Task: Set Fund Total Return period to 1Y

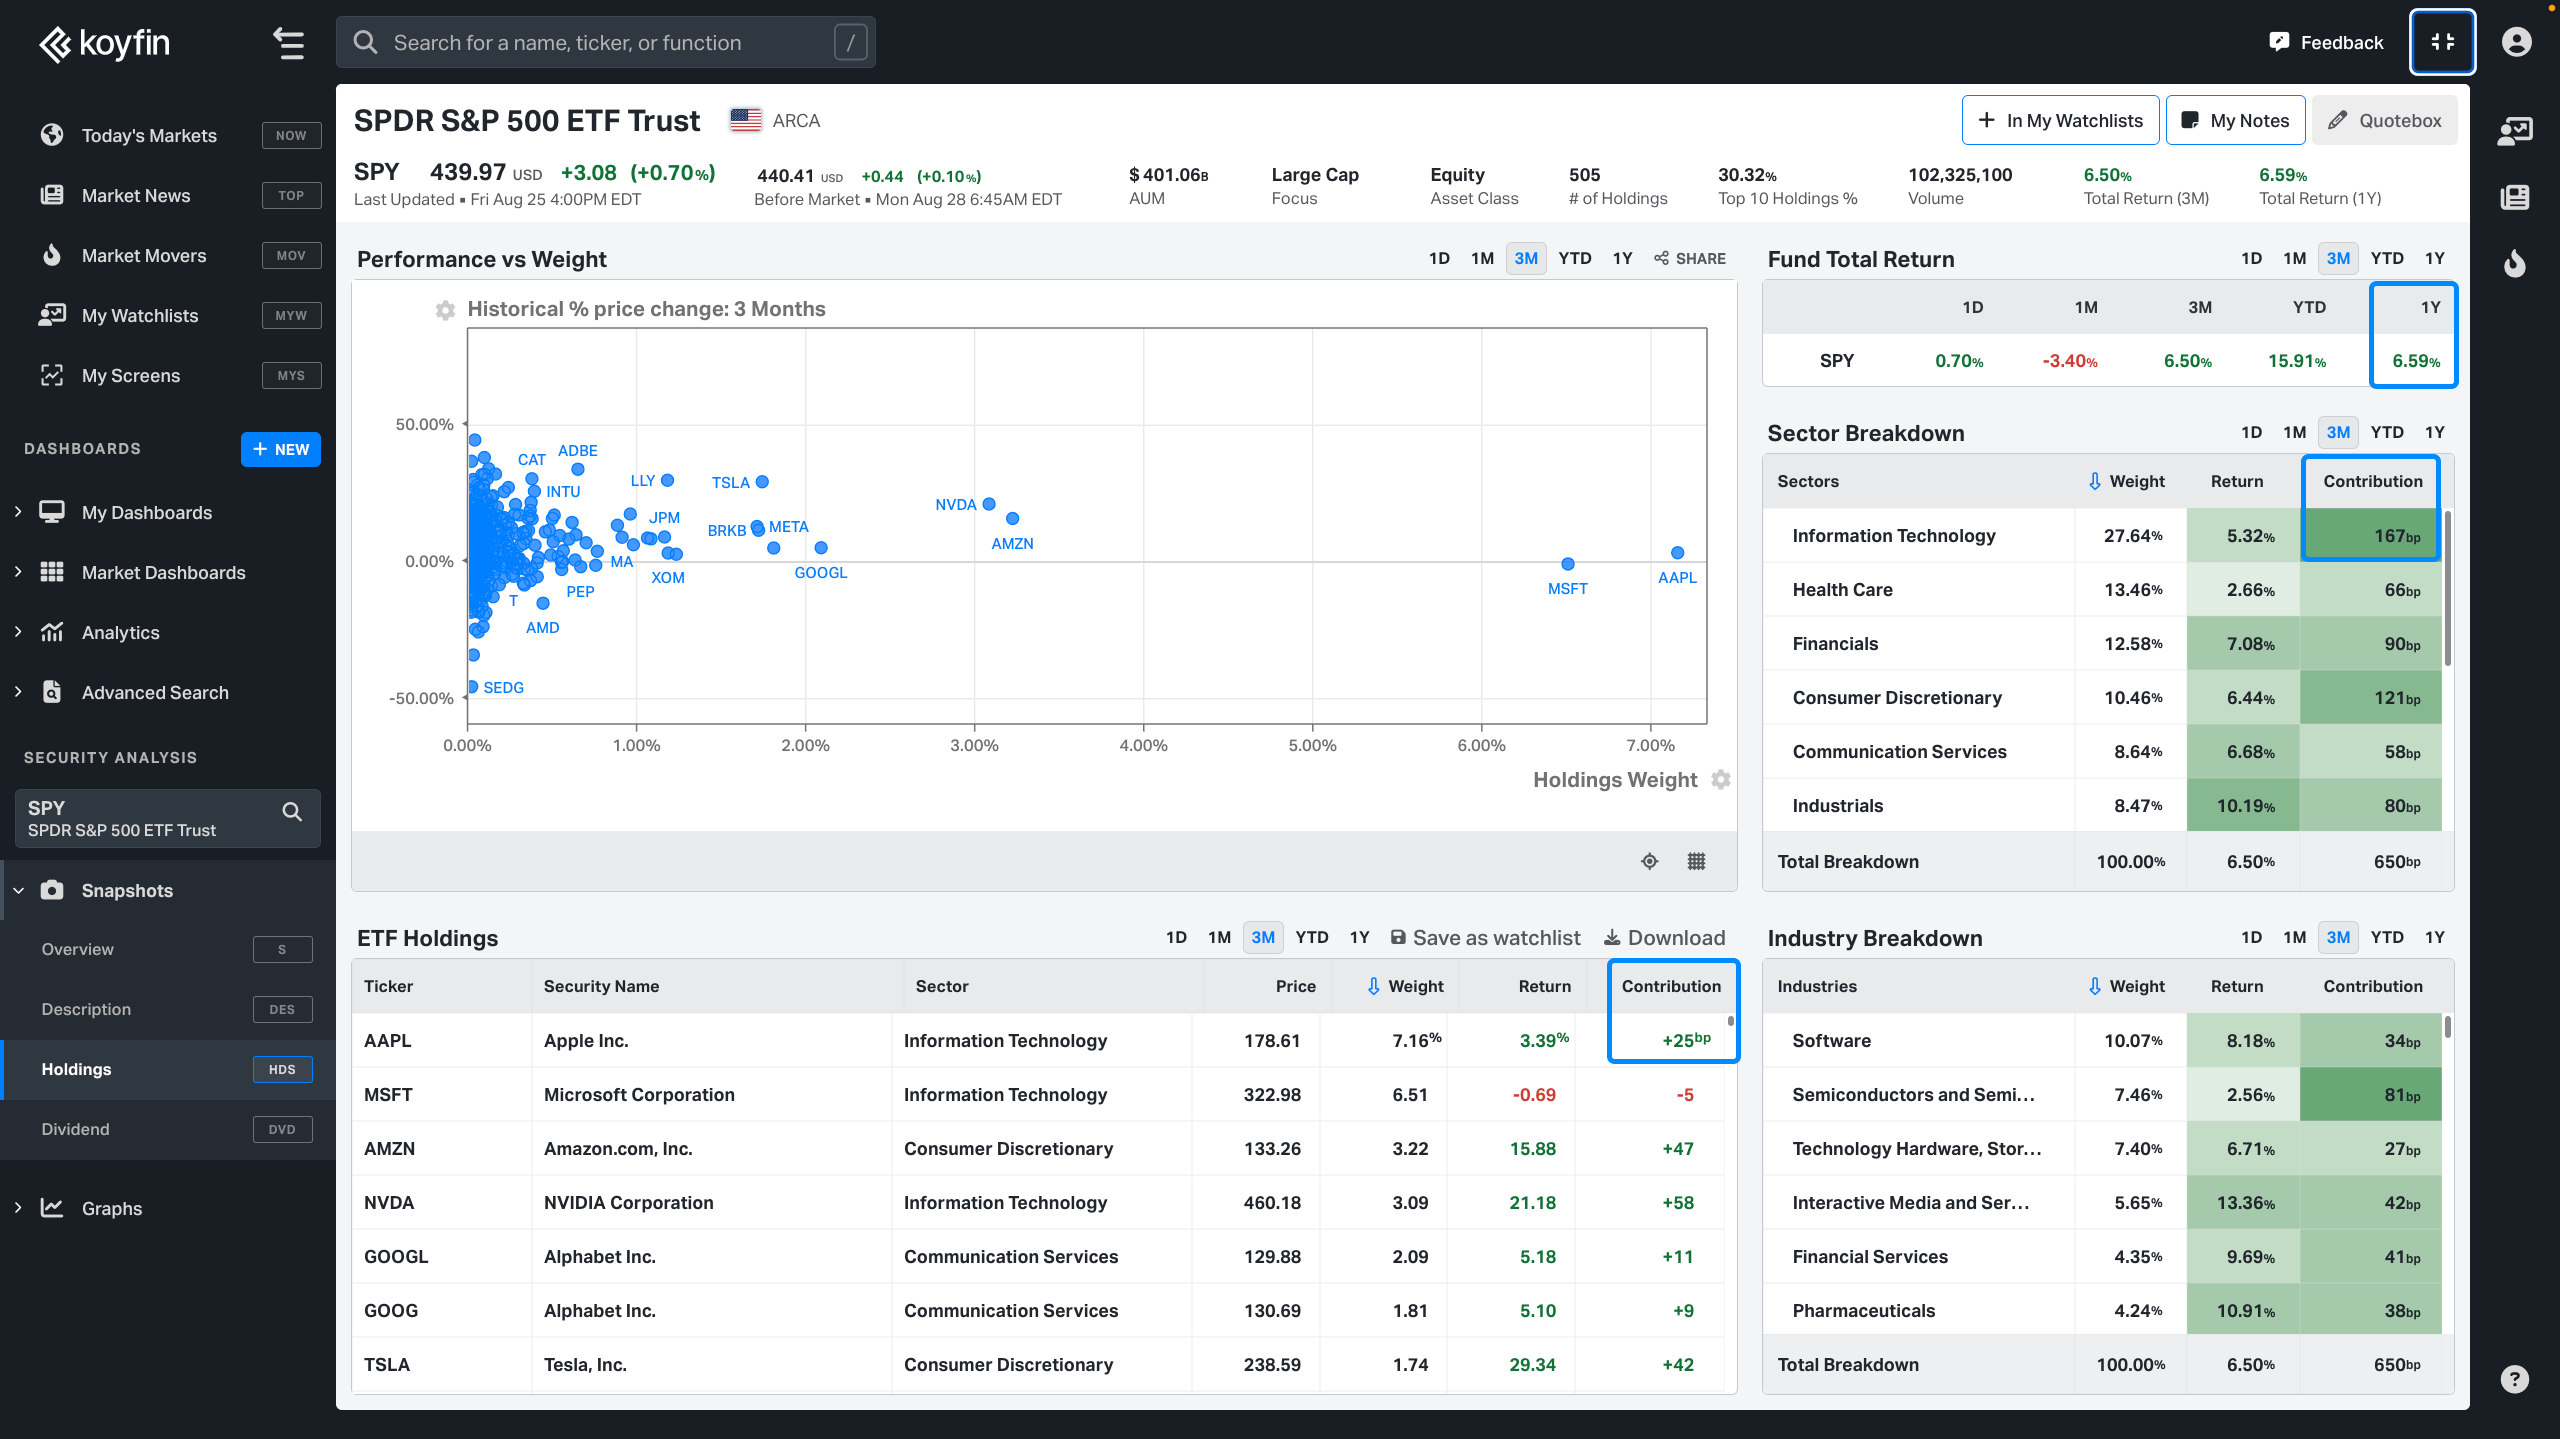Action: (2435, 258)
